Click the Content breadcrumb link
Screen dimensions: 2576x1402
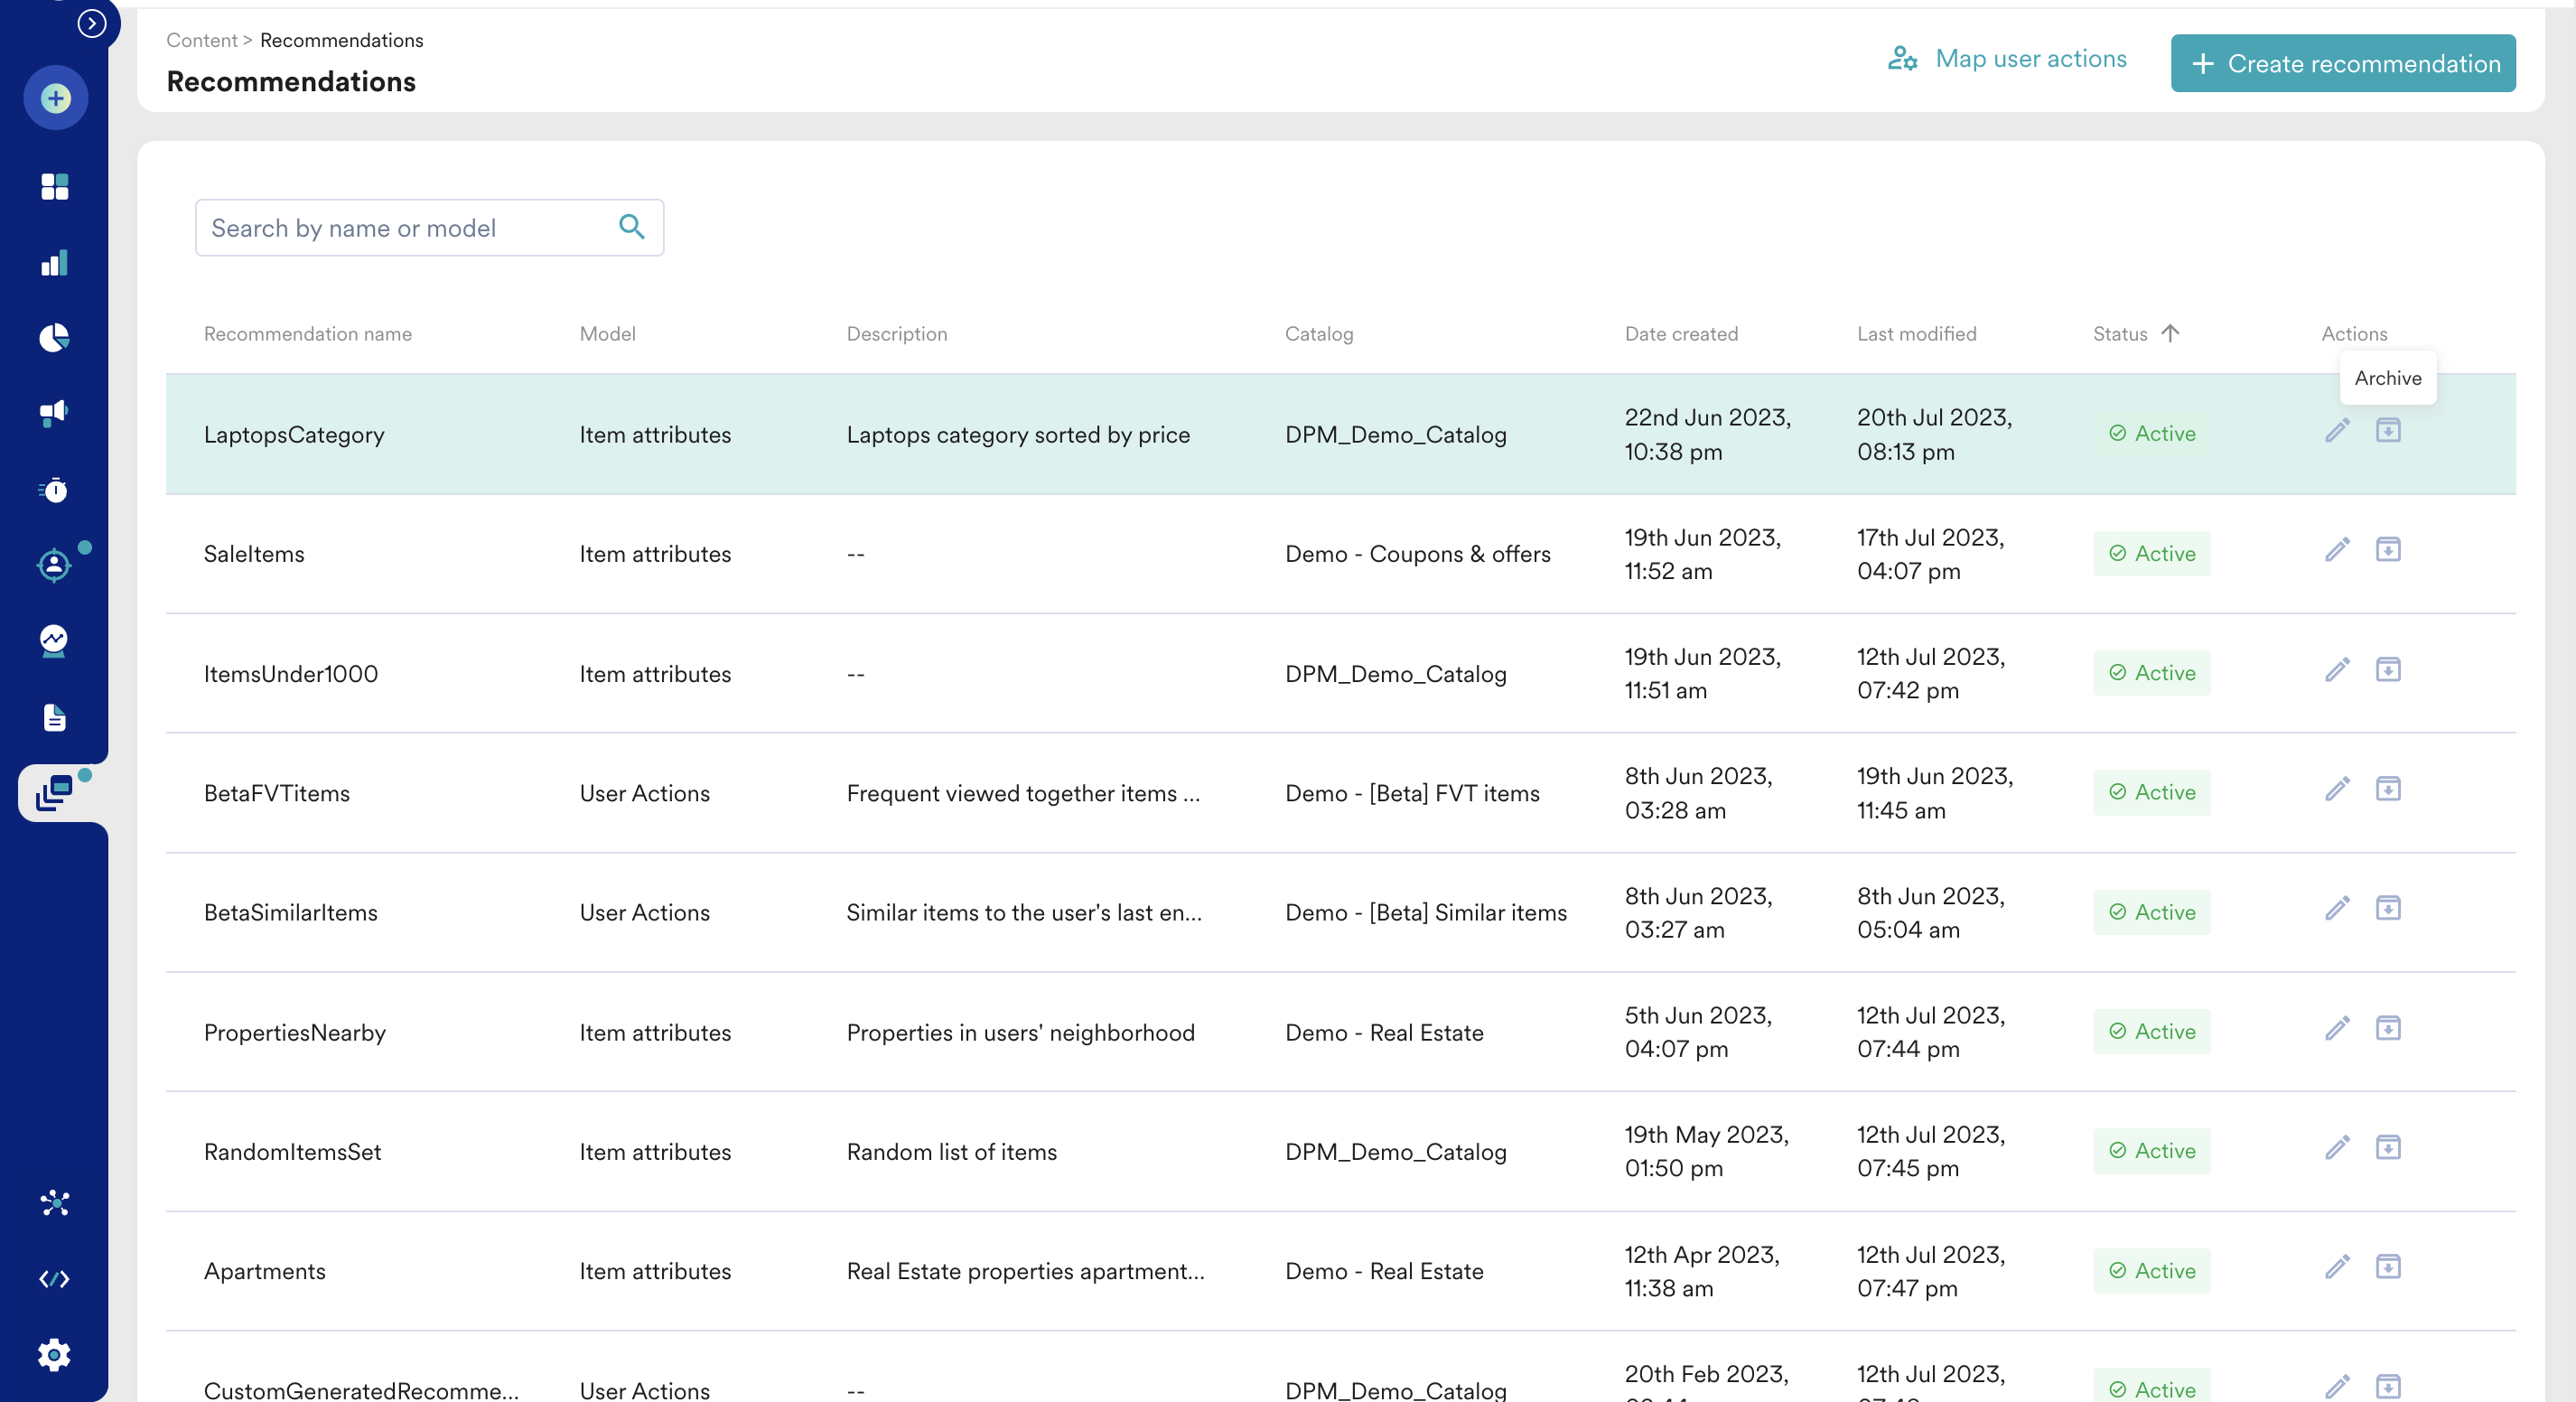(201, 40)
